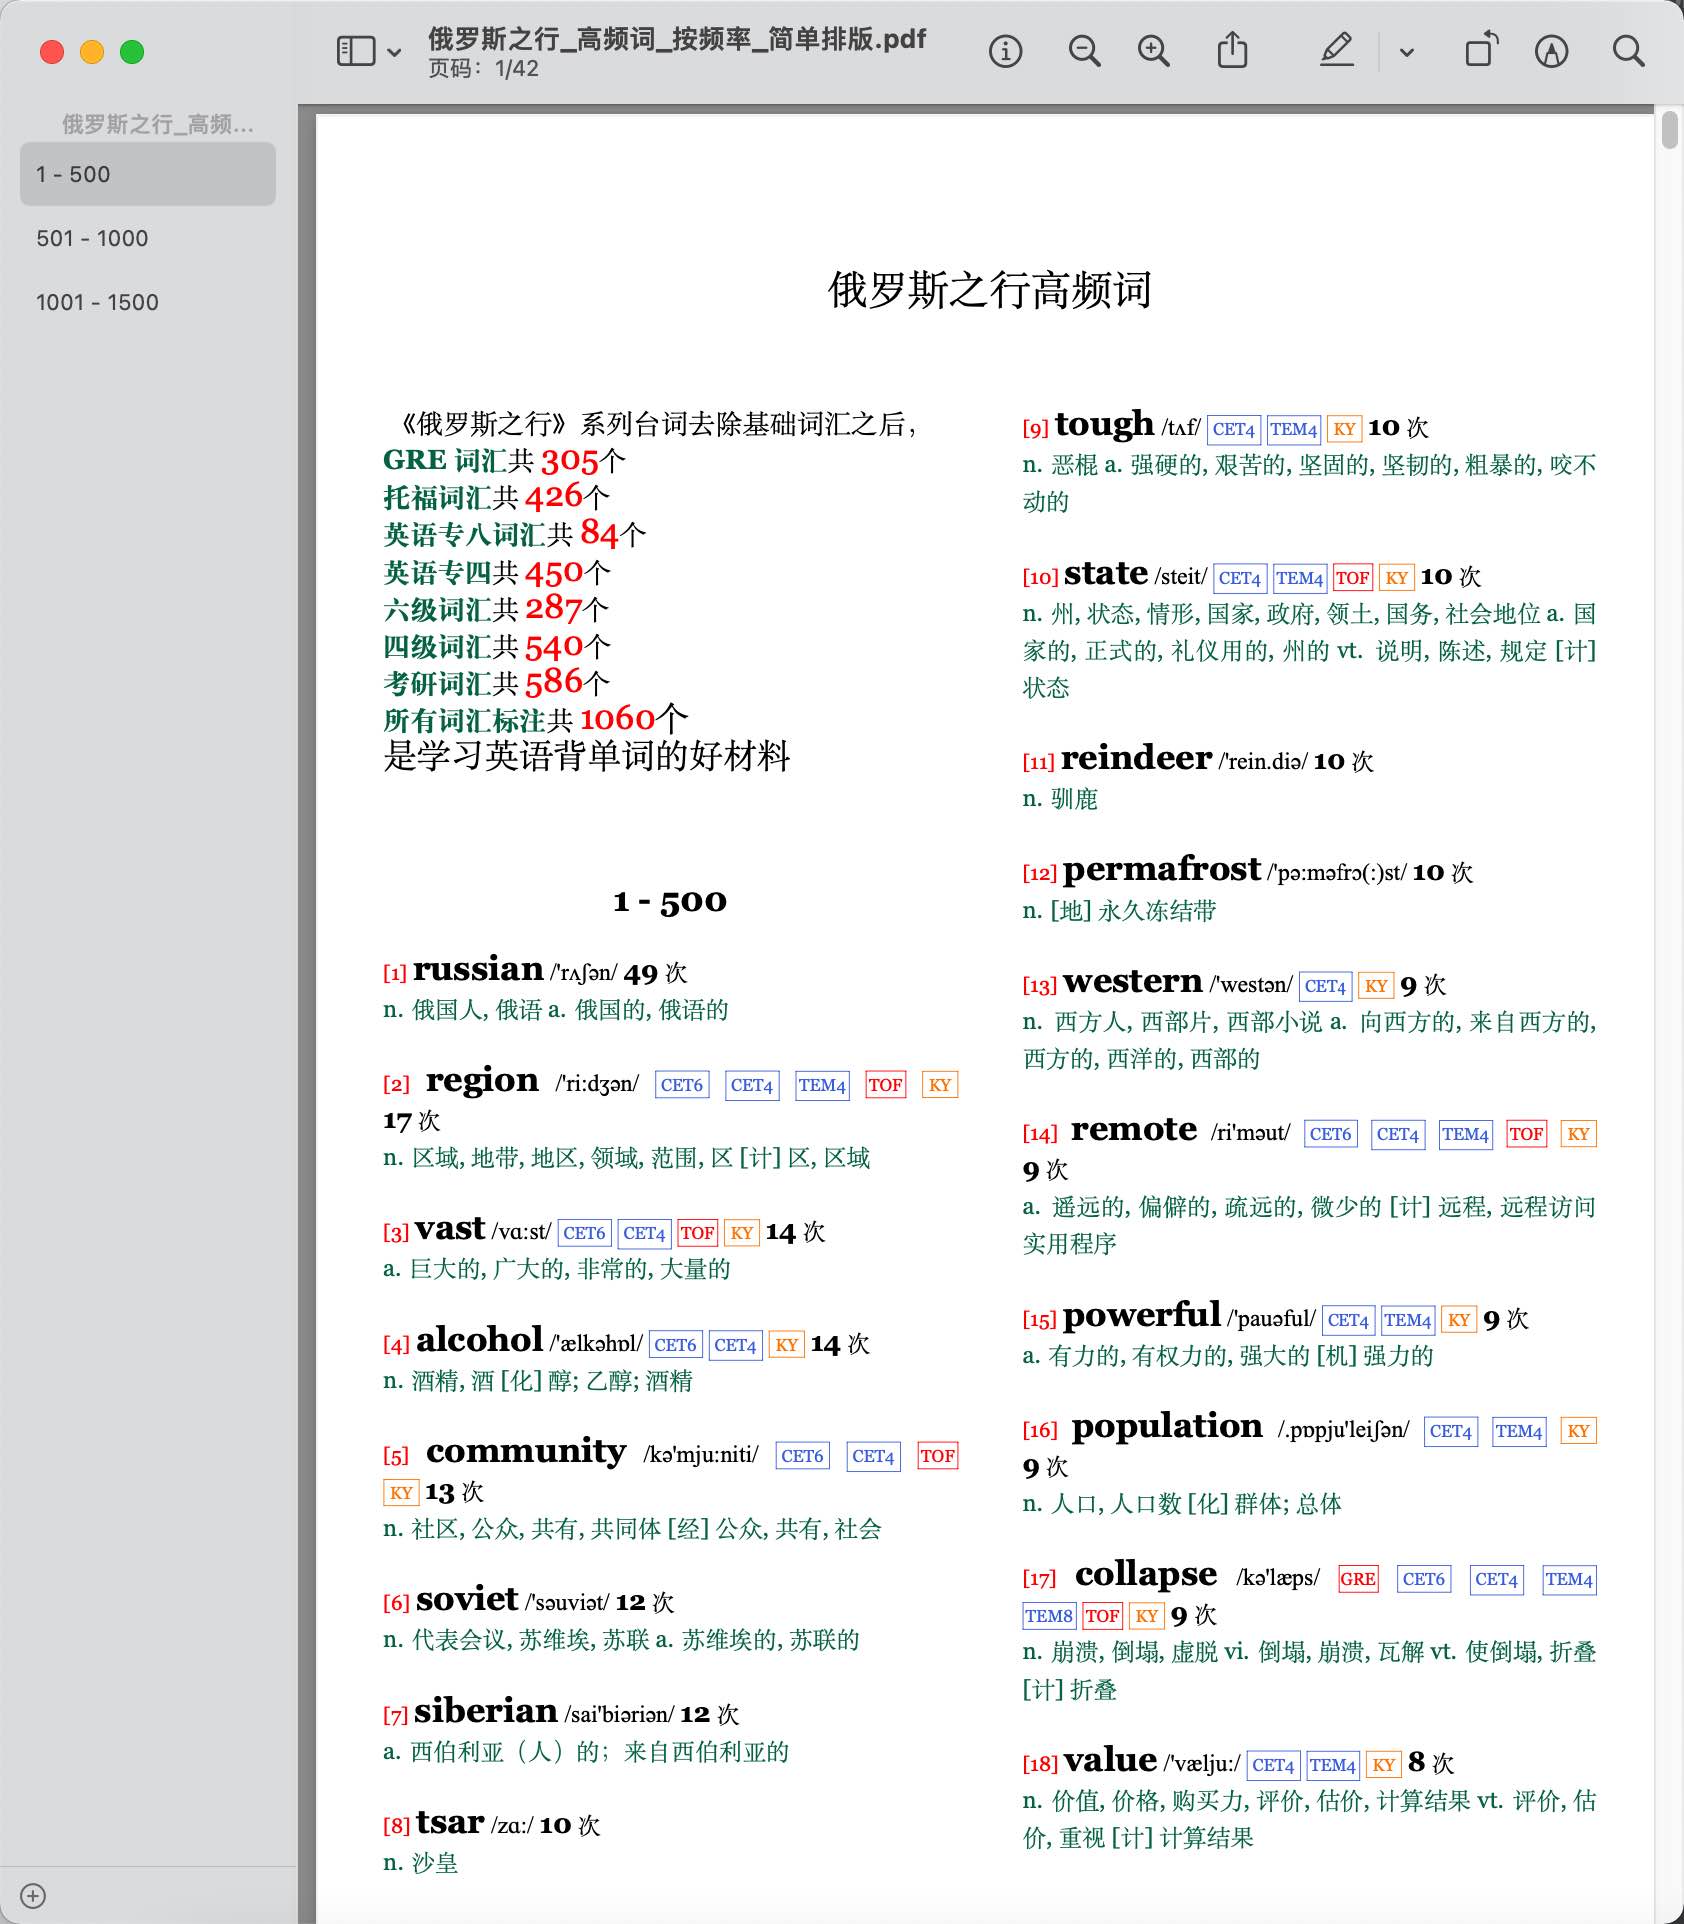Image resolution: width=1684 pixels, height=1924 pixels.
Task: Click the vertical scrollbar thumb
Action: (x=1669, y=130)
